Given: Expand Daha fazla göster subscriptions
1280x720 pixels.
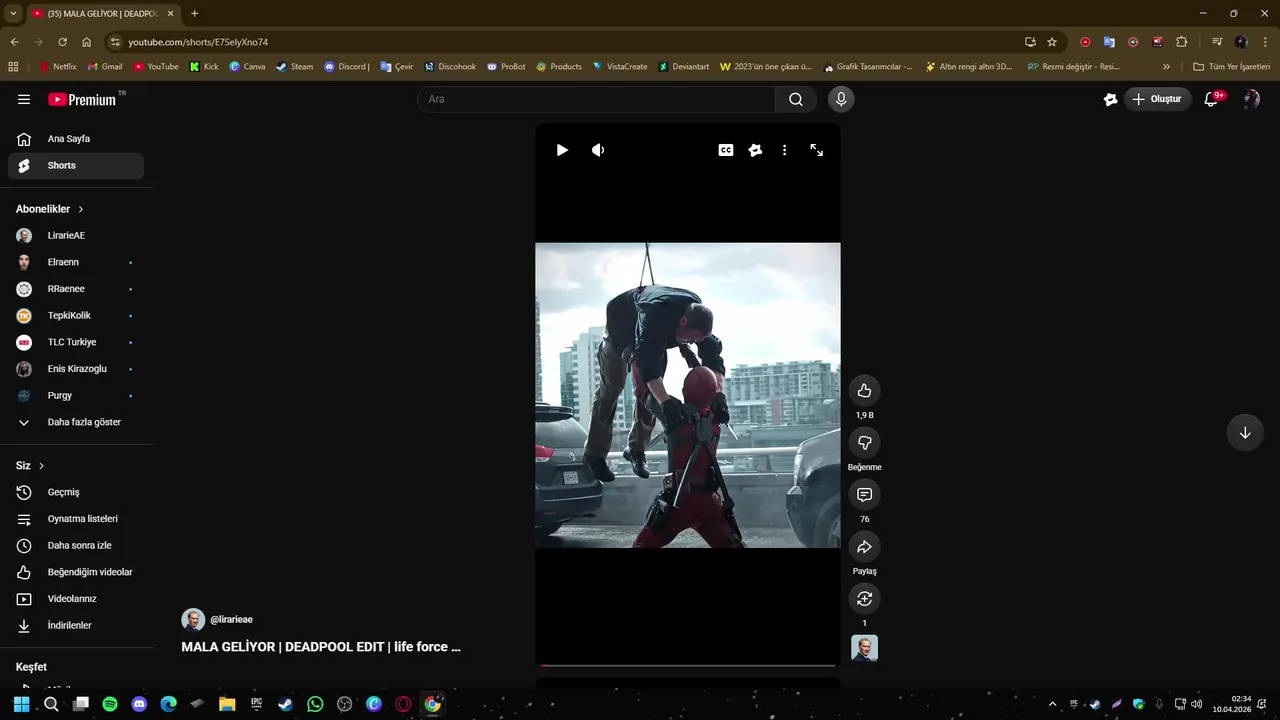Looking at the screenshot, I should 76,422.
